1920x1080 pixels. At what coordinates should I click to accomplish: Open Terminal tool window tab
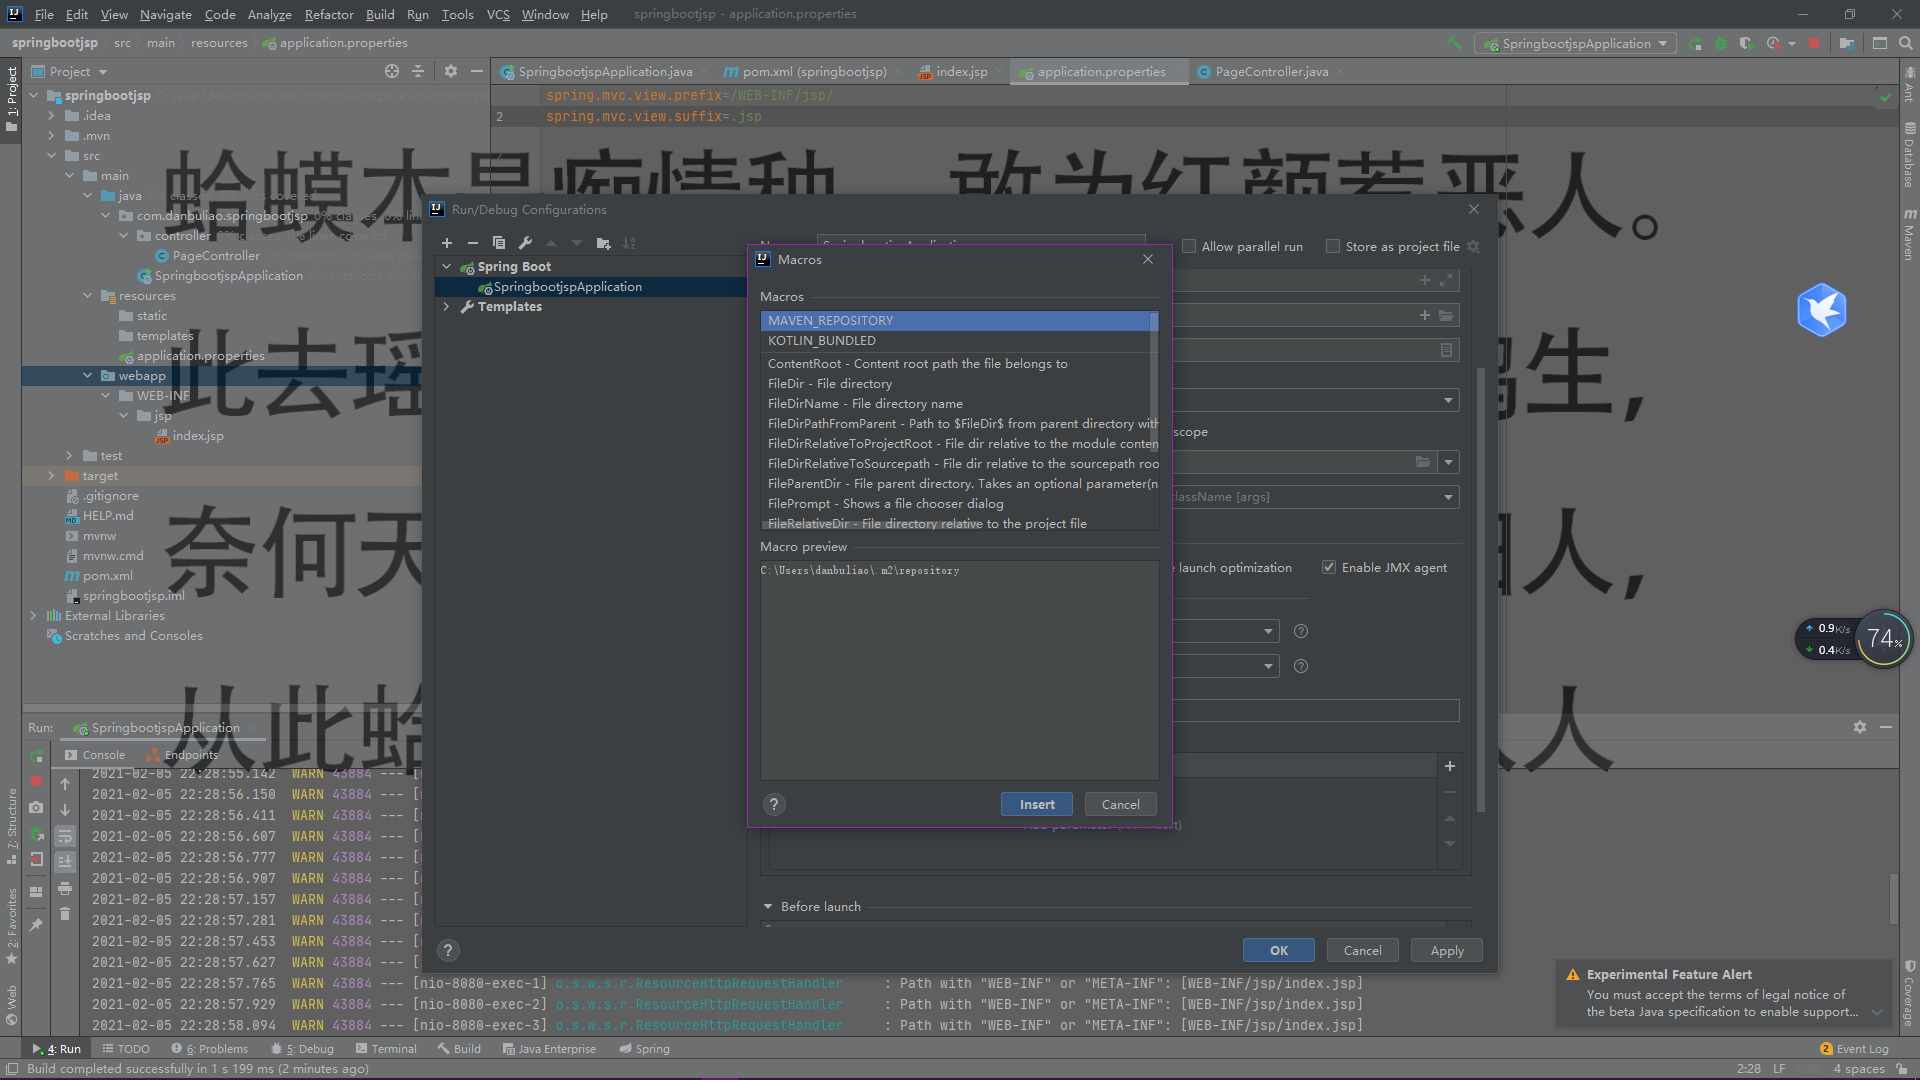coord(386,1049)
